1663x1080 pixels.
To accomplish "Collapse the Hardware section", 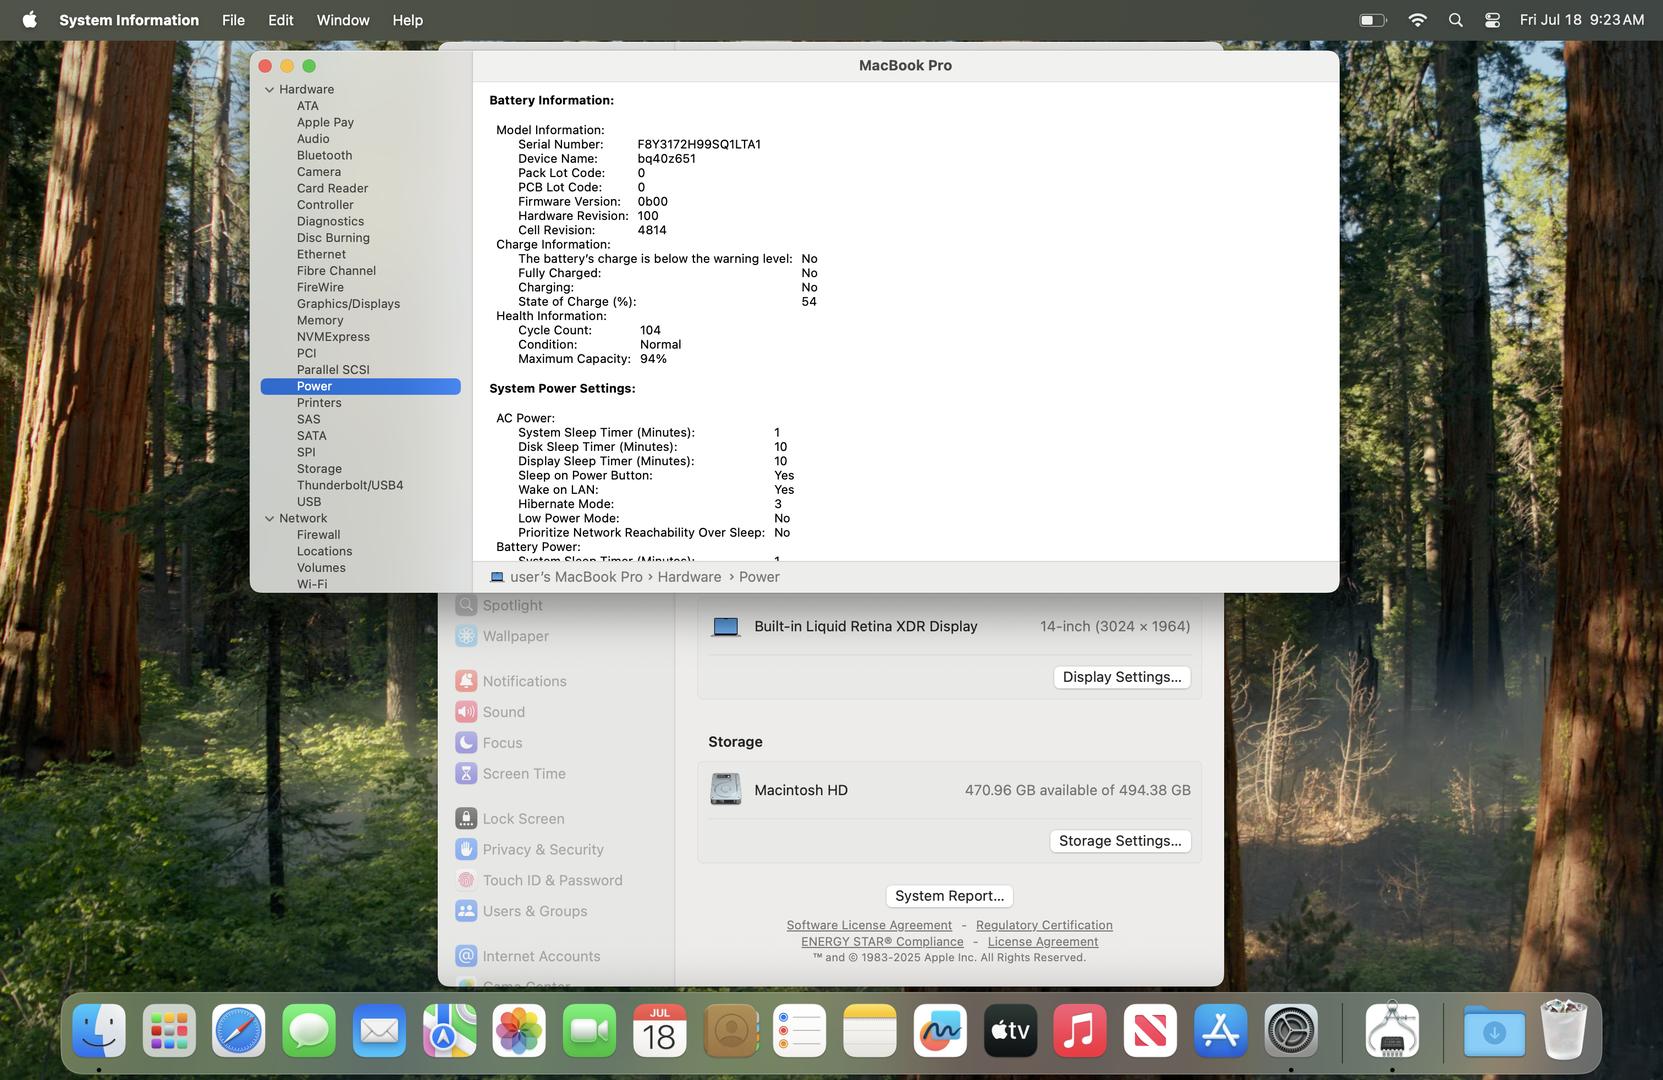I will point(269,90).
